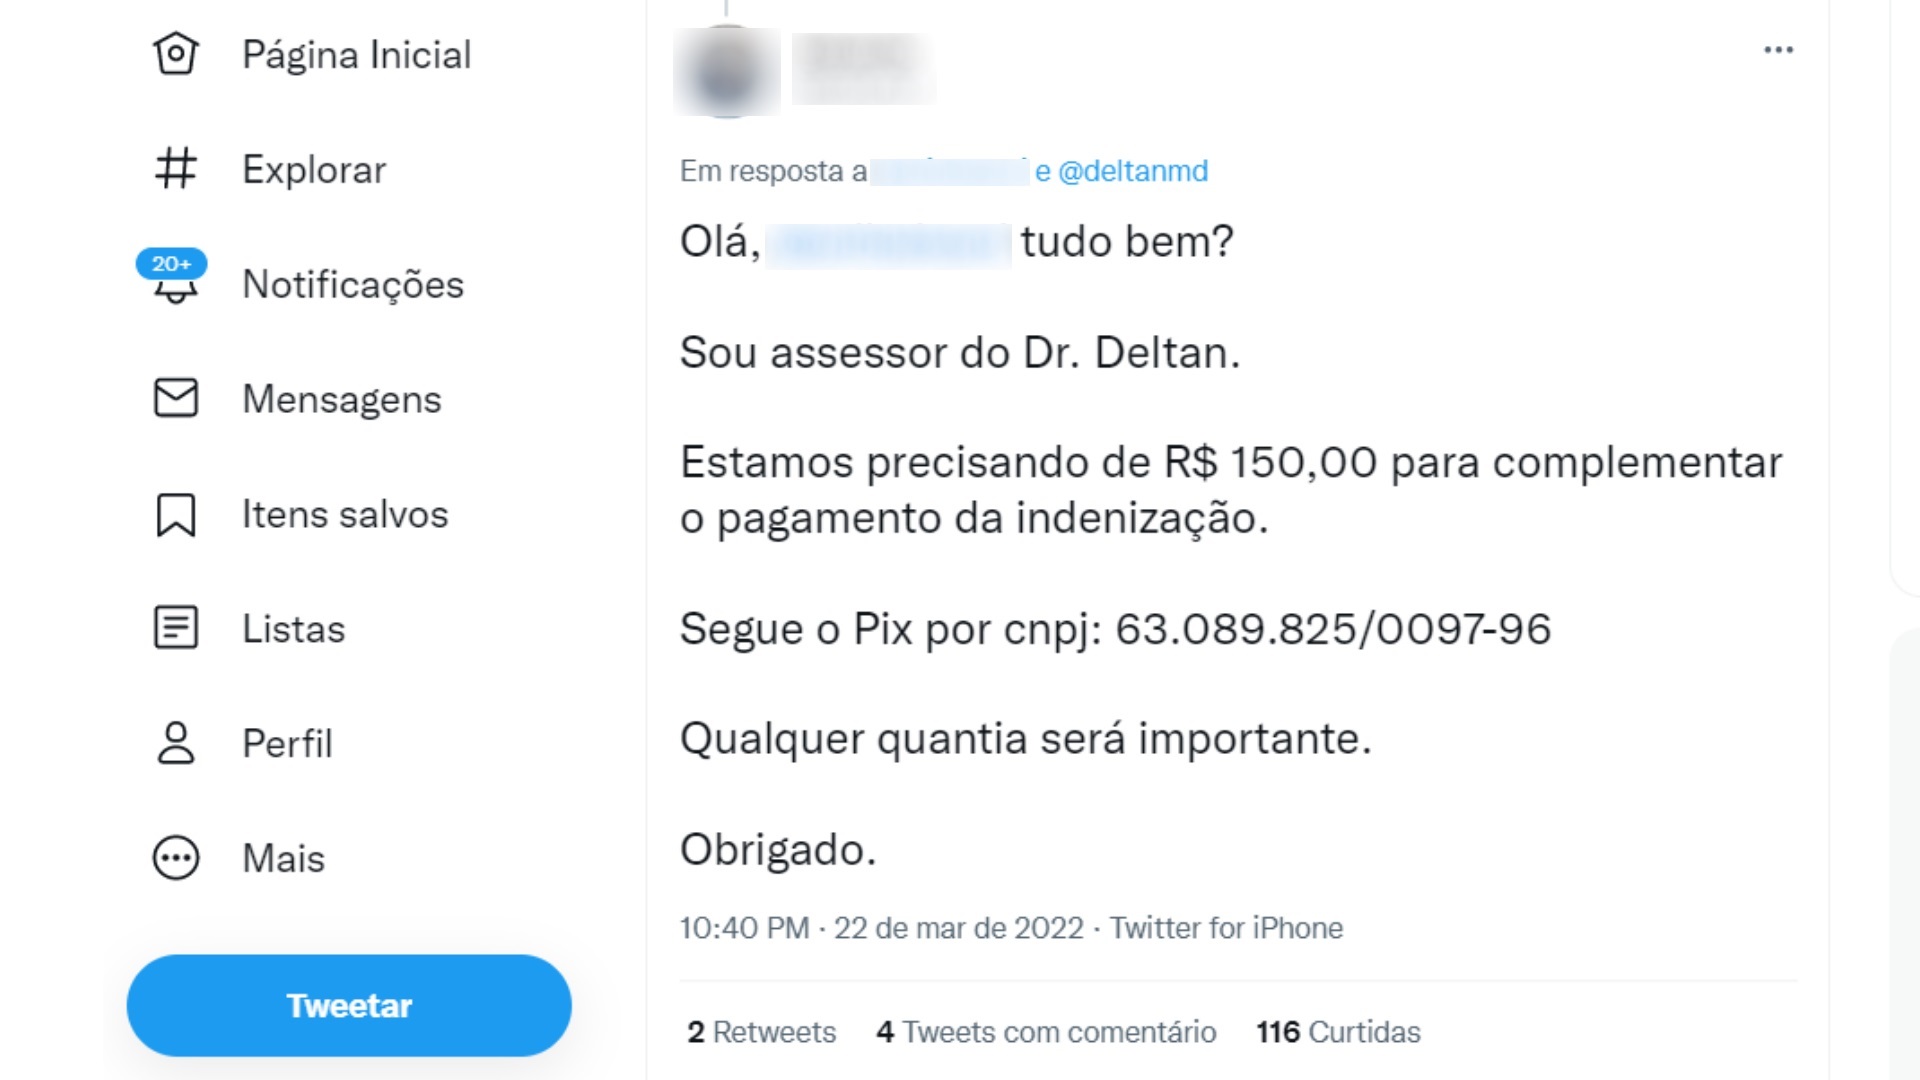Image resolution: width=1920 pixels, height=1080 pixels.
Task: Click the blurred author profile picture
Action: (727, 72)
